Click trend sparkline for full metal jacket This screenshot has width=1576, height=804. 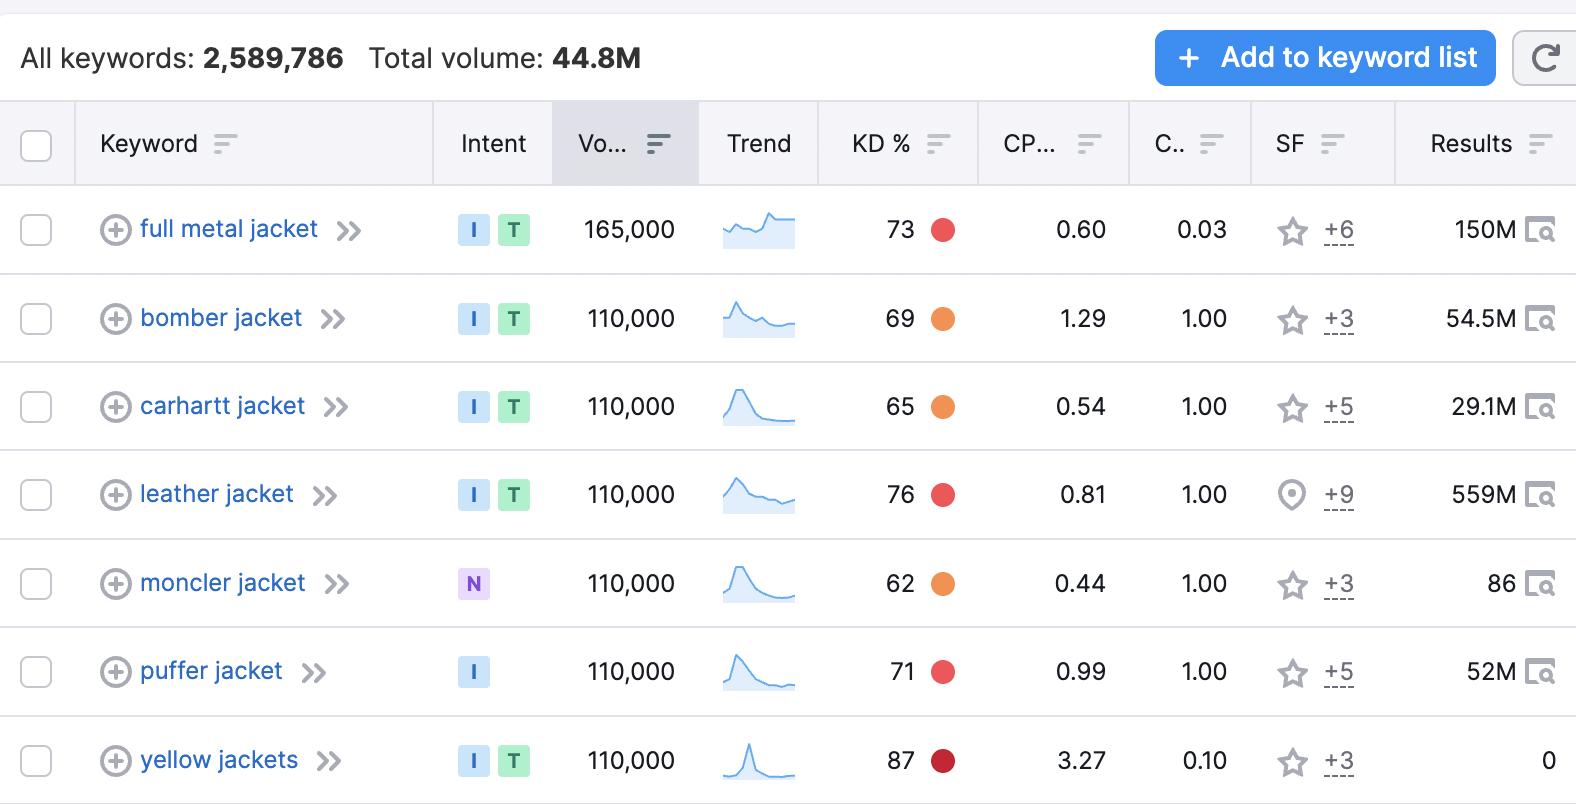759,230
